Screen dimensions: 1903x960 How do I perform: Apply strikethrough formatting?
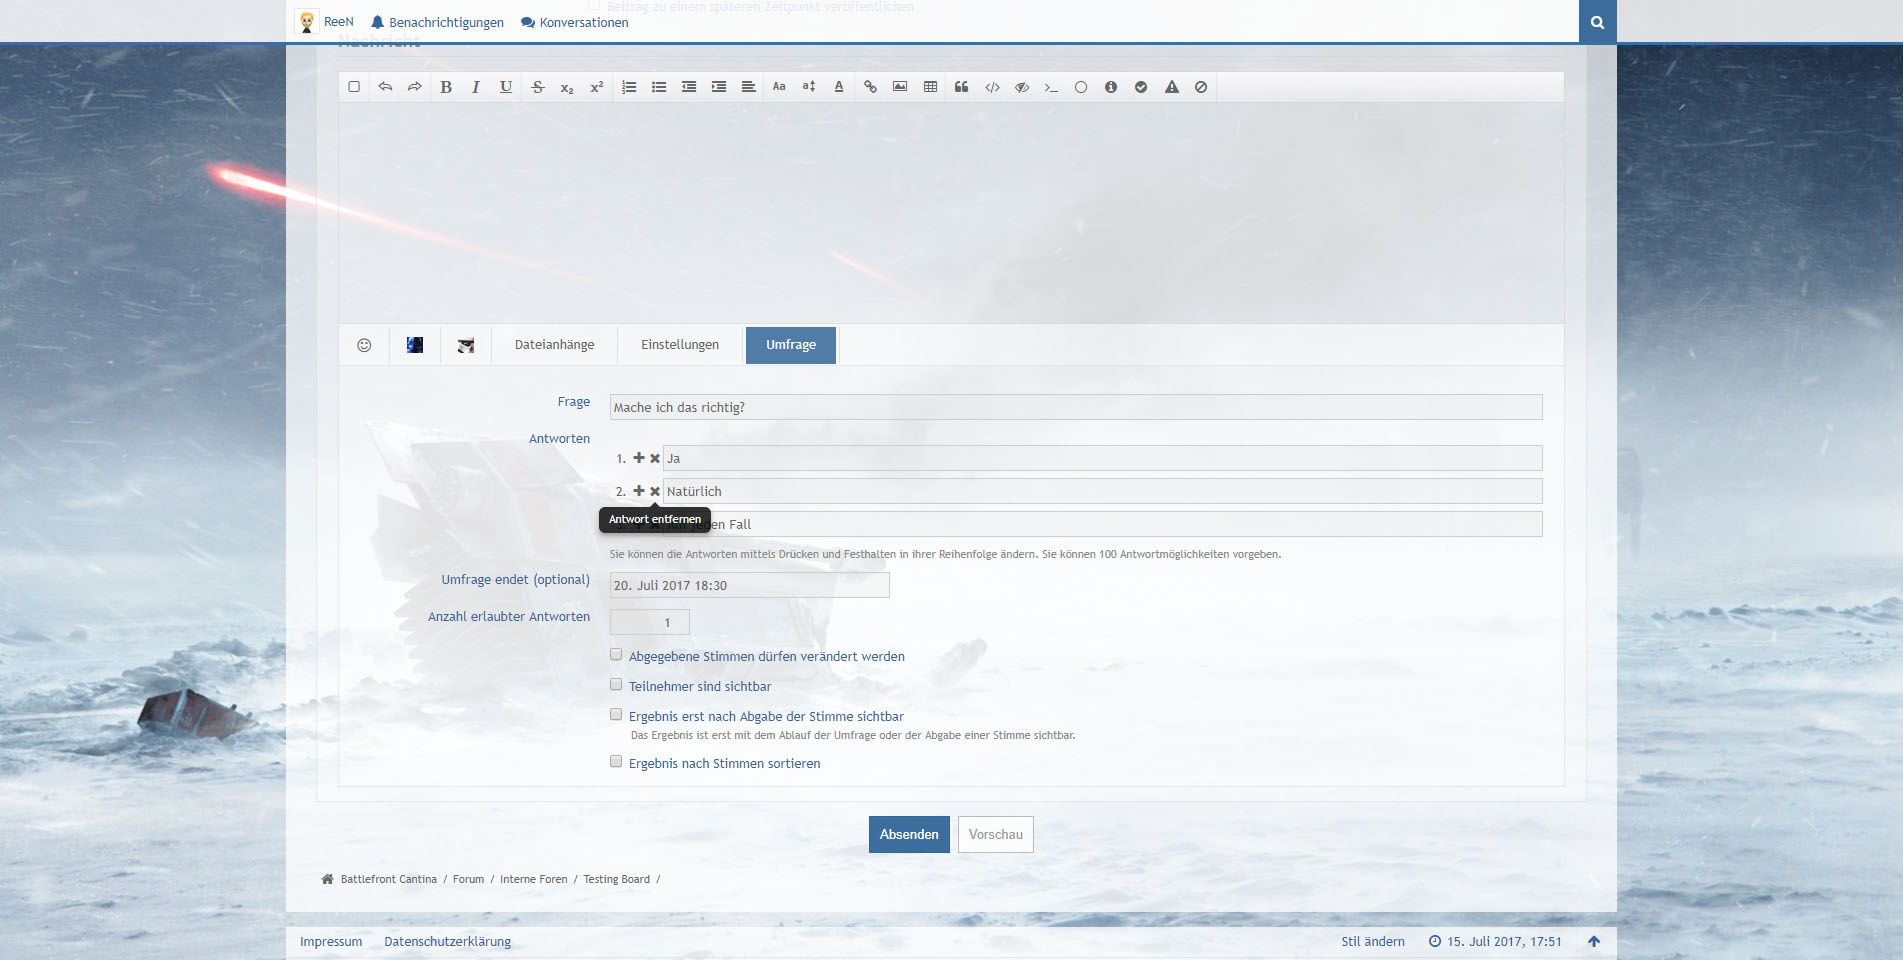pos(538,87)
